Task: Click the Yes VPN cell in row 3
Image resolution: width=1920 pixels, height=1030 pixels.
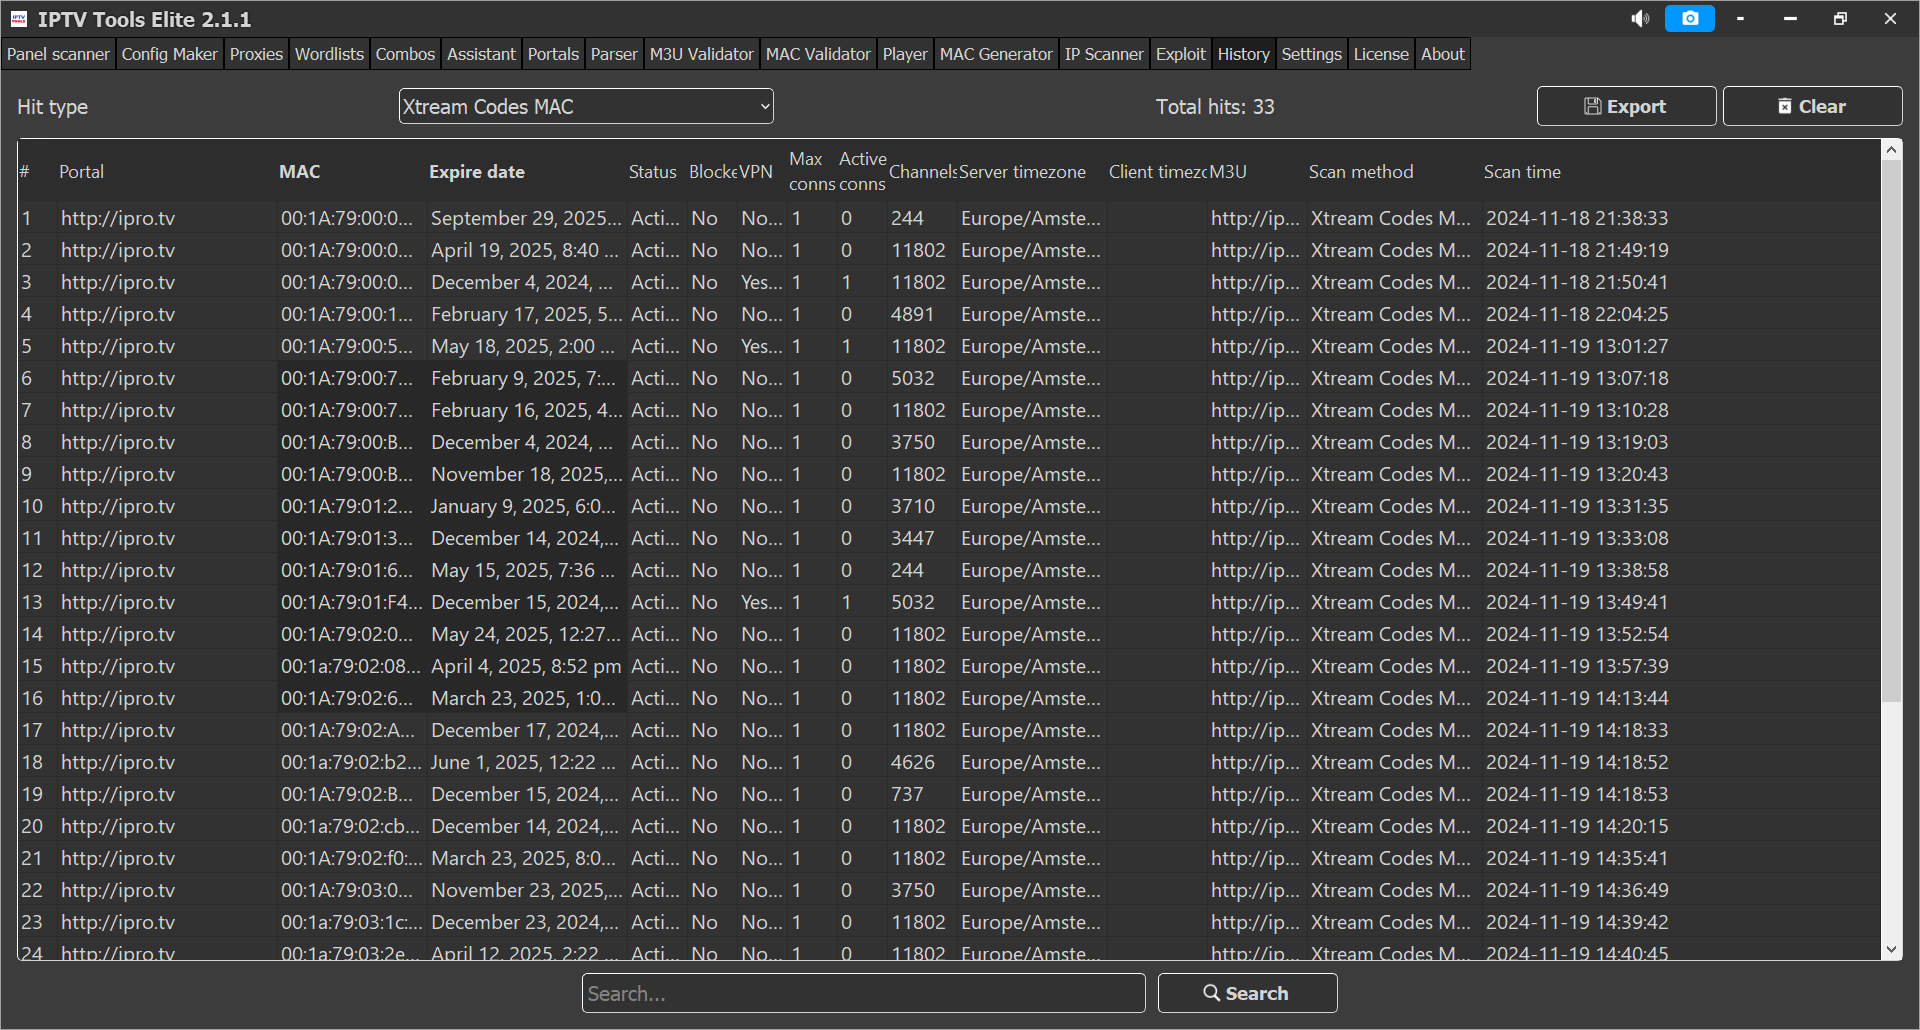Action: (x=762, y=282)
